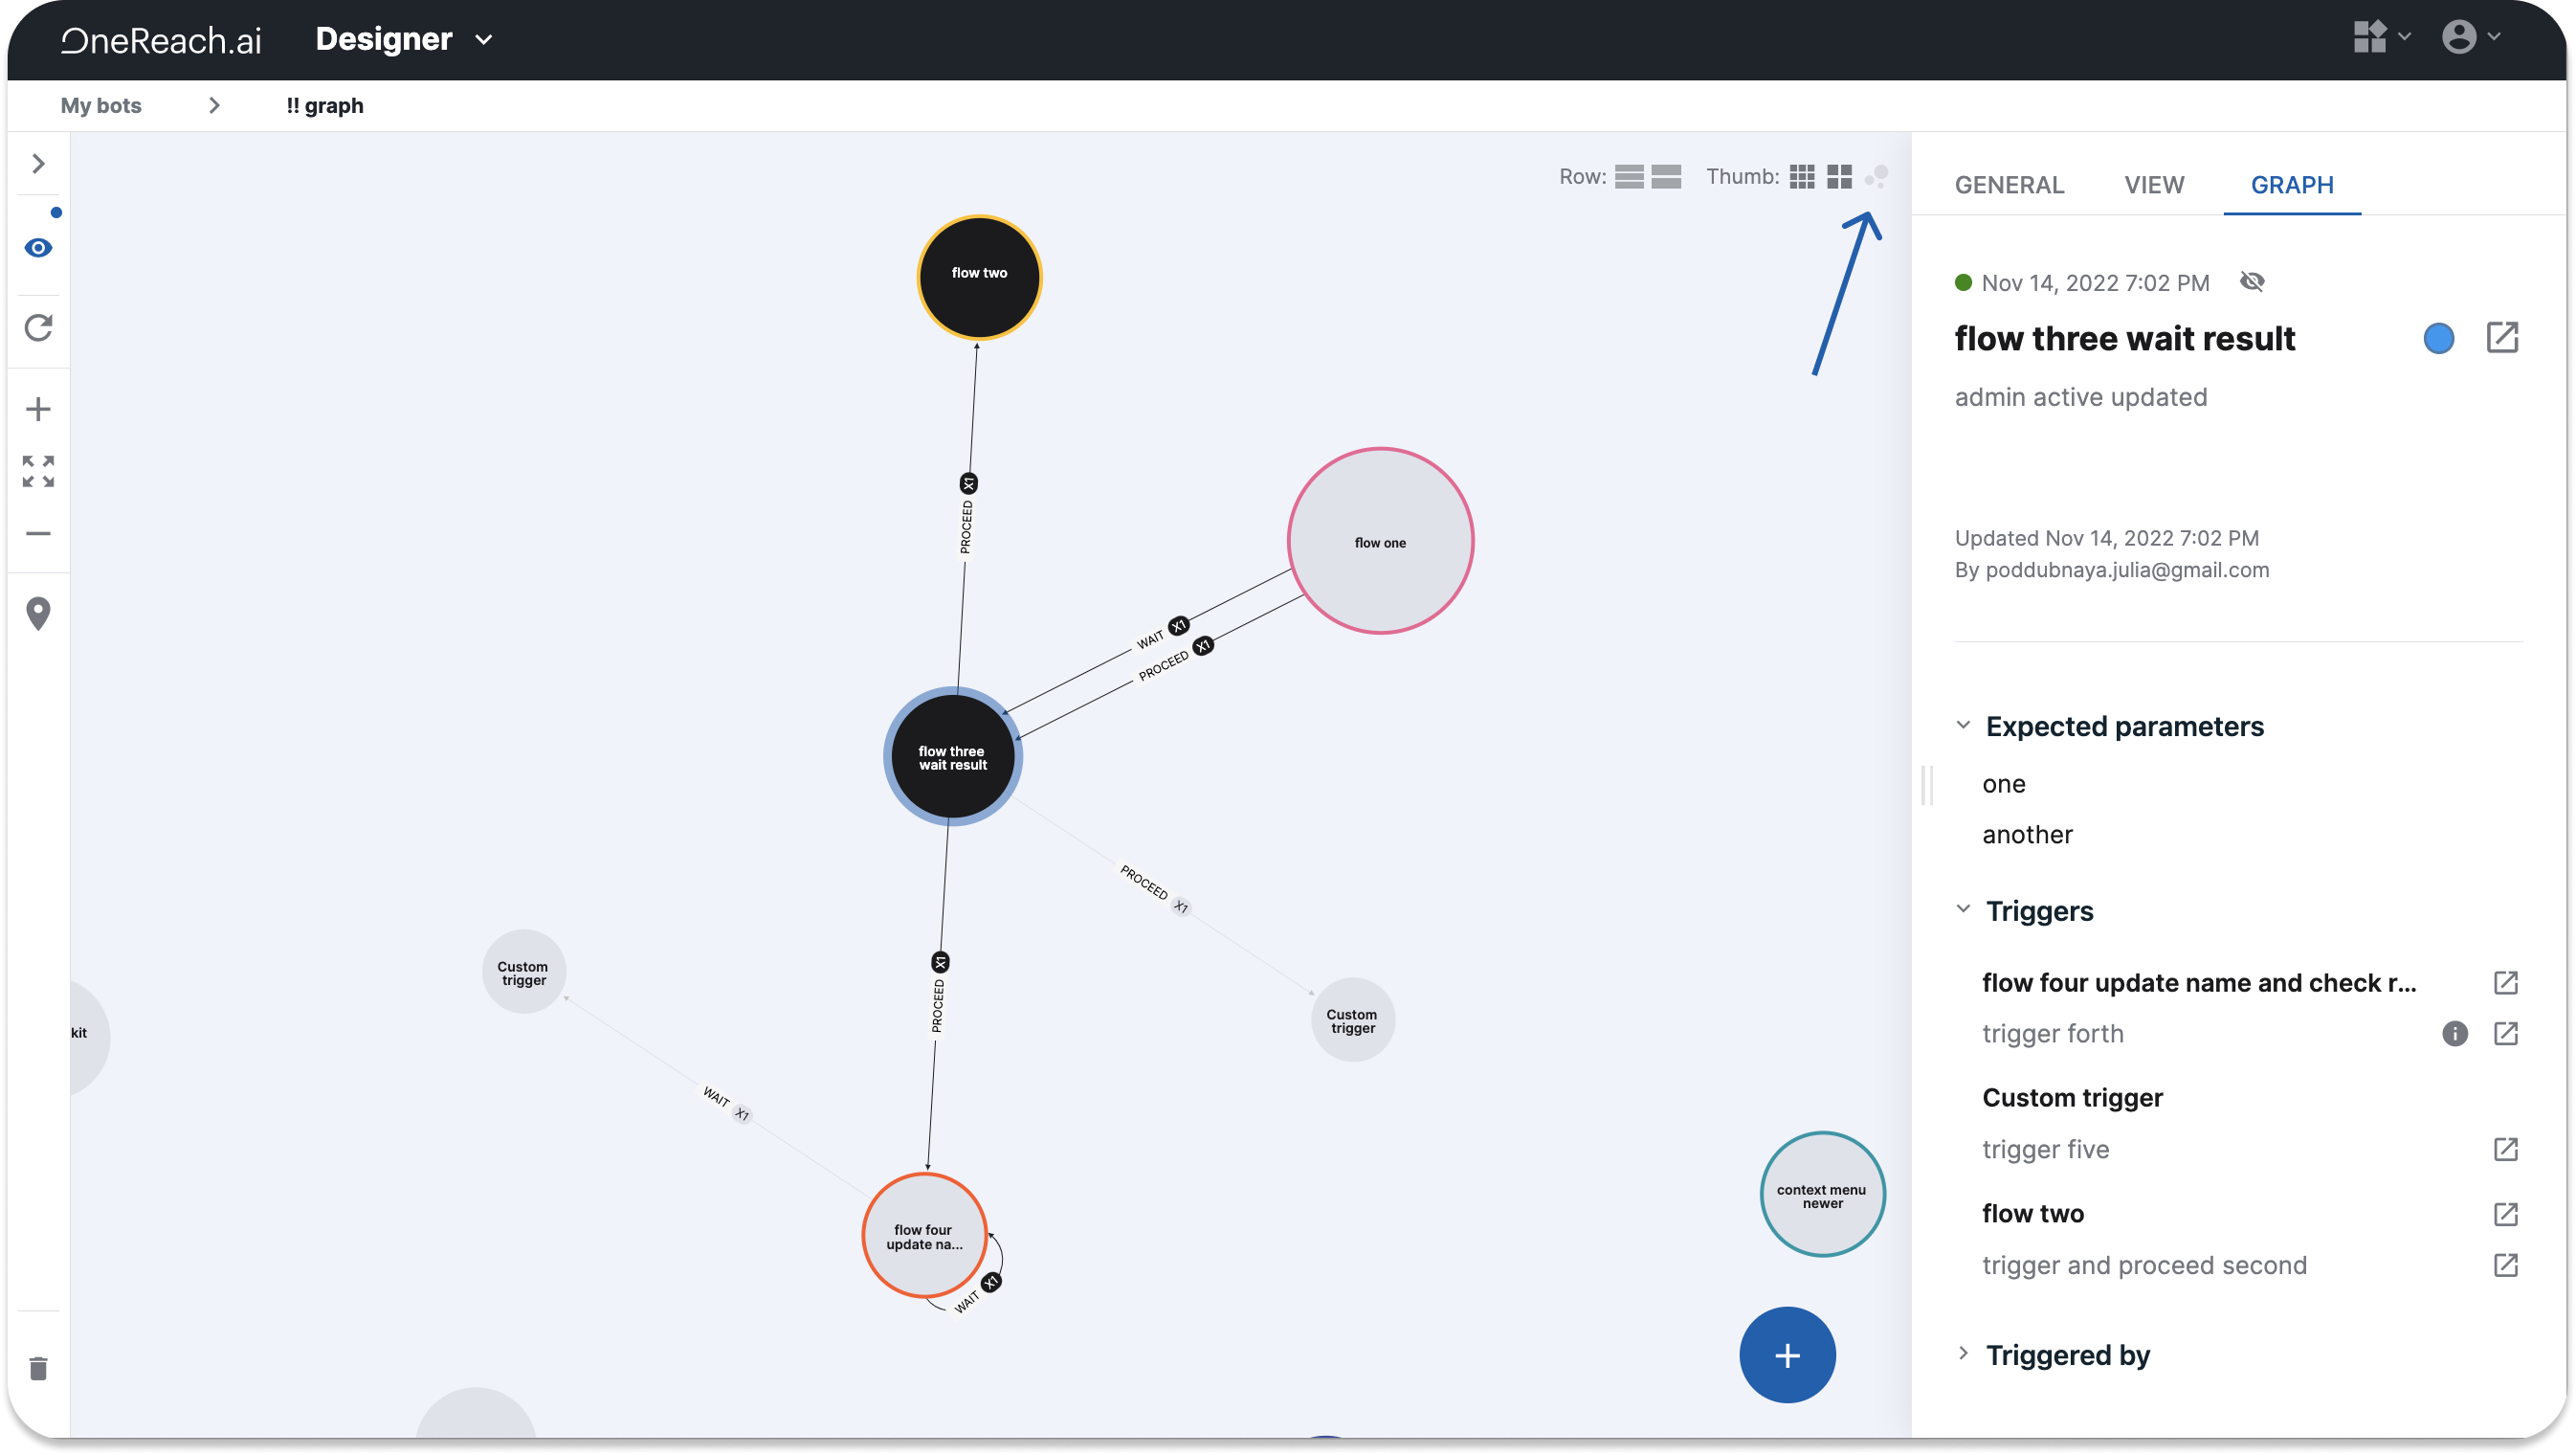Zoom out using the minus icon
This screenshot has height=1455, width=2576.
point(39,533)
